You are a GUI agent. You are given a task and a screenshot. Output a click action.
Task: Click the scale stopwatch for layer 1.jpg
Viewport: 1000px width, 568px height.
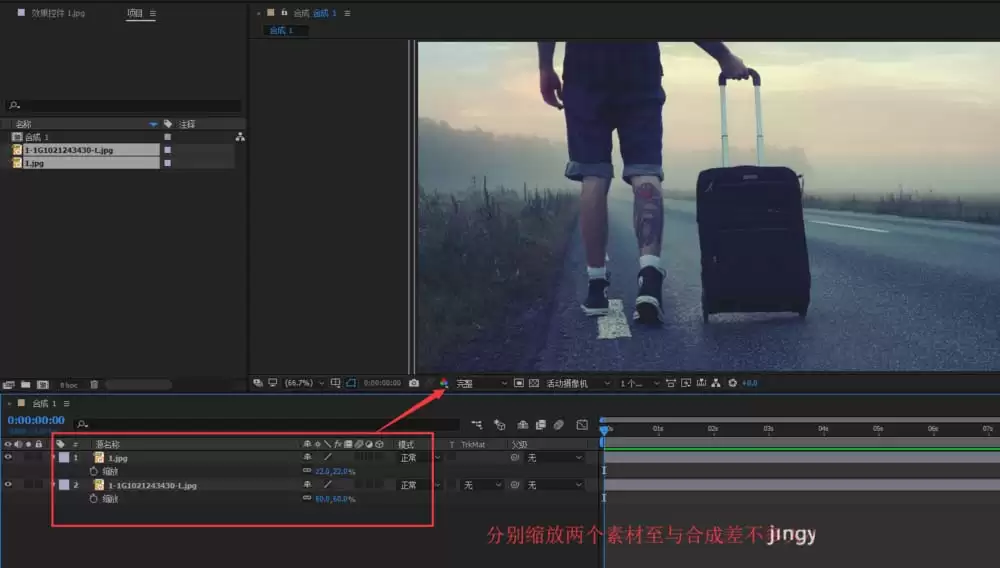tap(93, 471)
